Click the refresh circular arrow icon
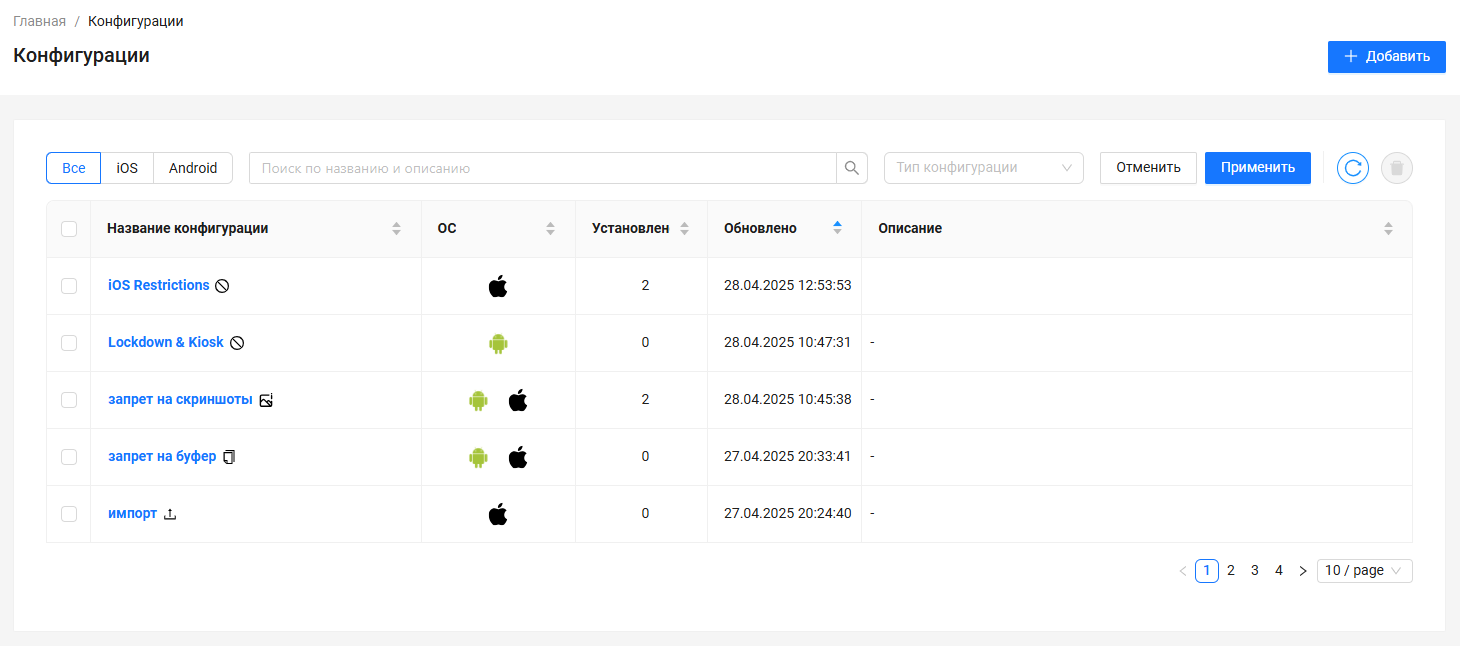The image size is (1460, 646). tap(1353, 168)
